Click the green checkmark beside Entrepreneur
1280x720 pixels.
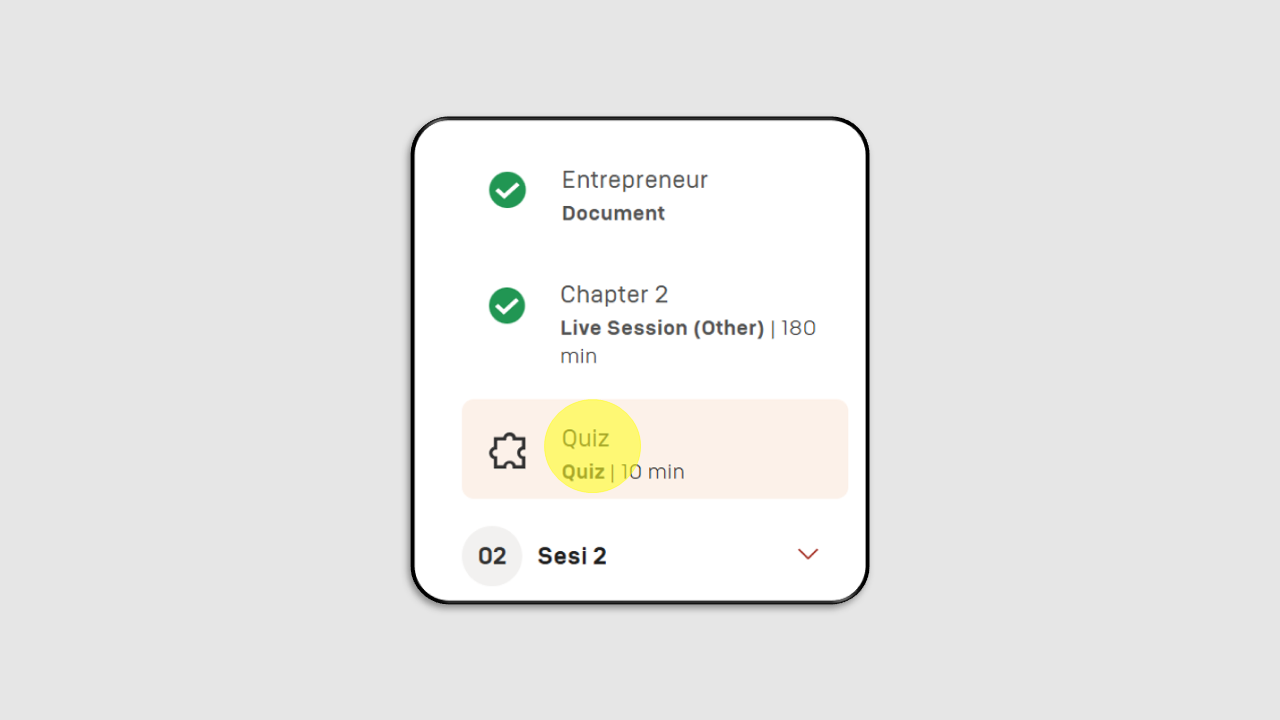(x=507, y=190)
